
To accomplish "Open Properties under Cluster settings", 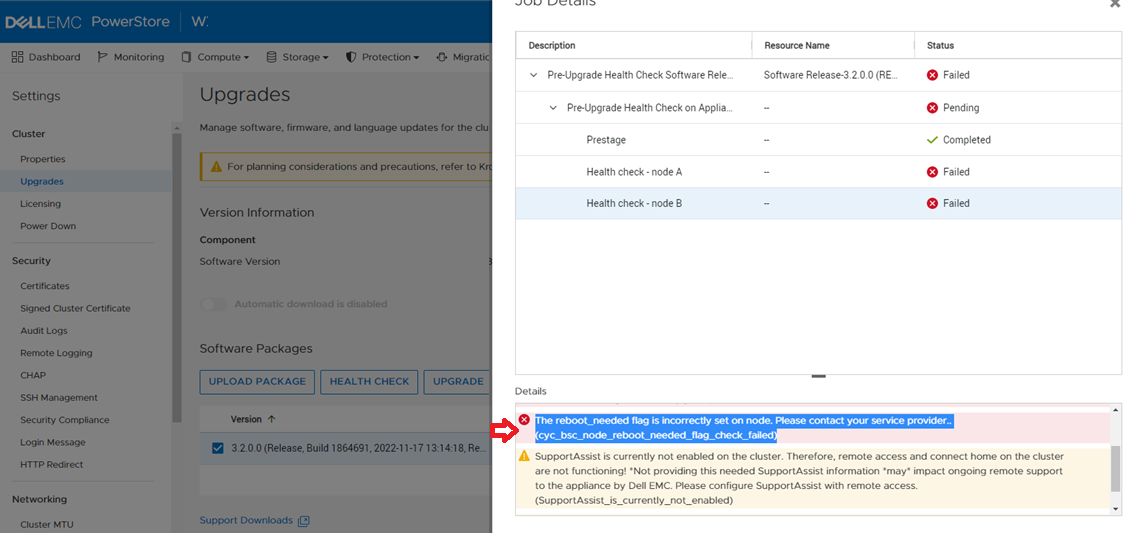I will [43, 159].
